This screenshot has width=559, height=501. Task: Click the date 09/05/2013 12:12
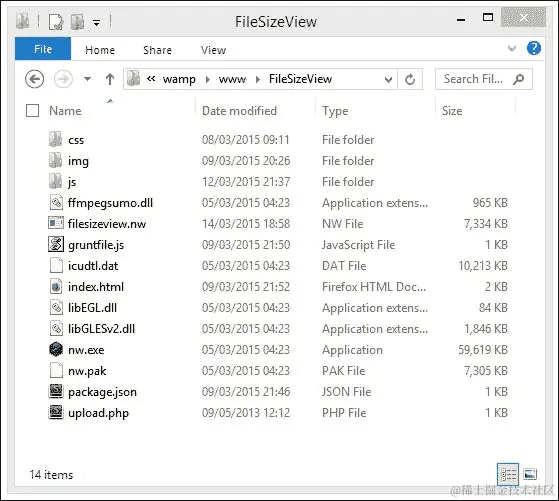[x=246, y=413]
